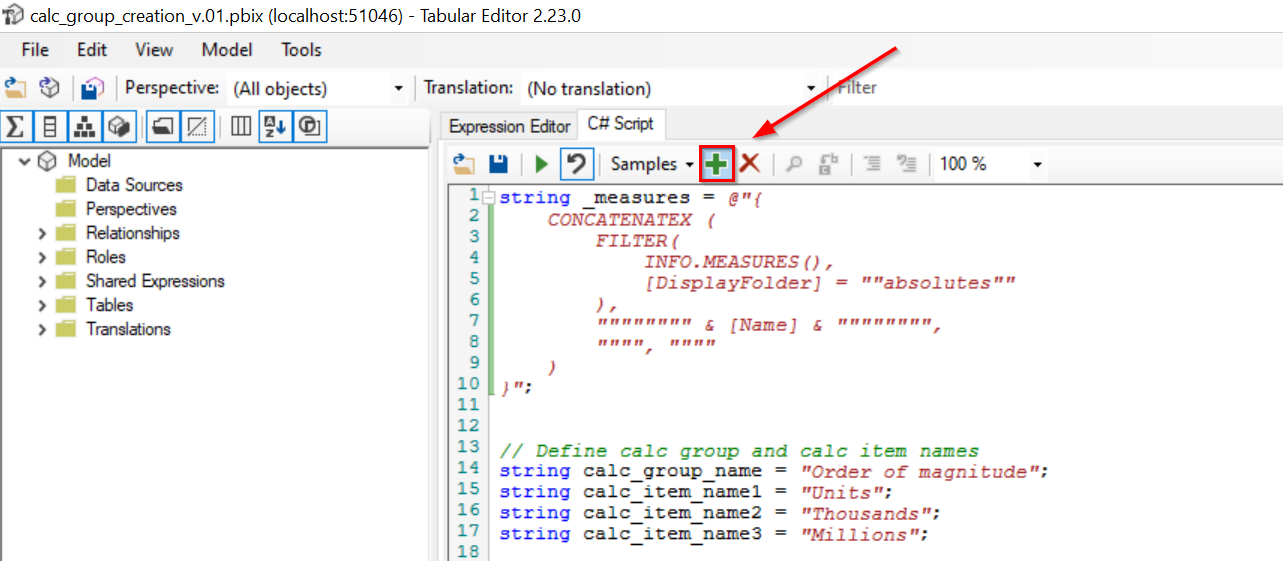
Task: Open the View menu
Action: [154, 50]
